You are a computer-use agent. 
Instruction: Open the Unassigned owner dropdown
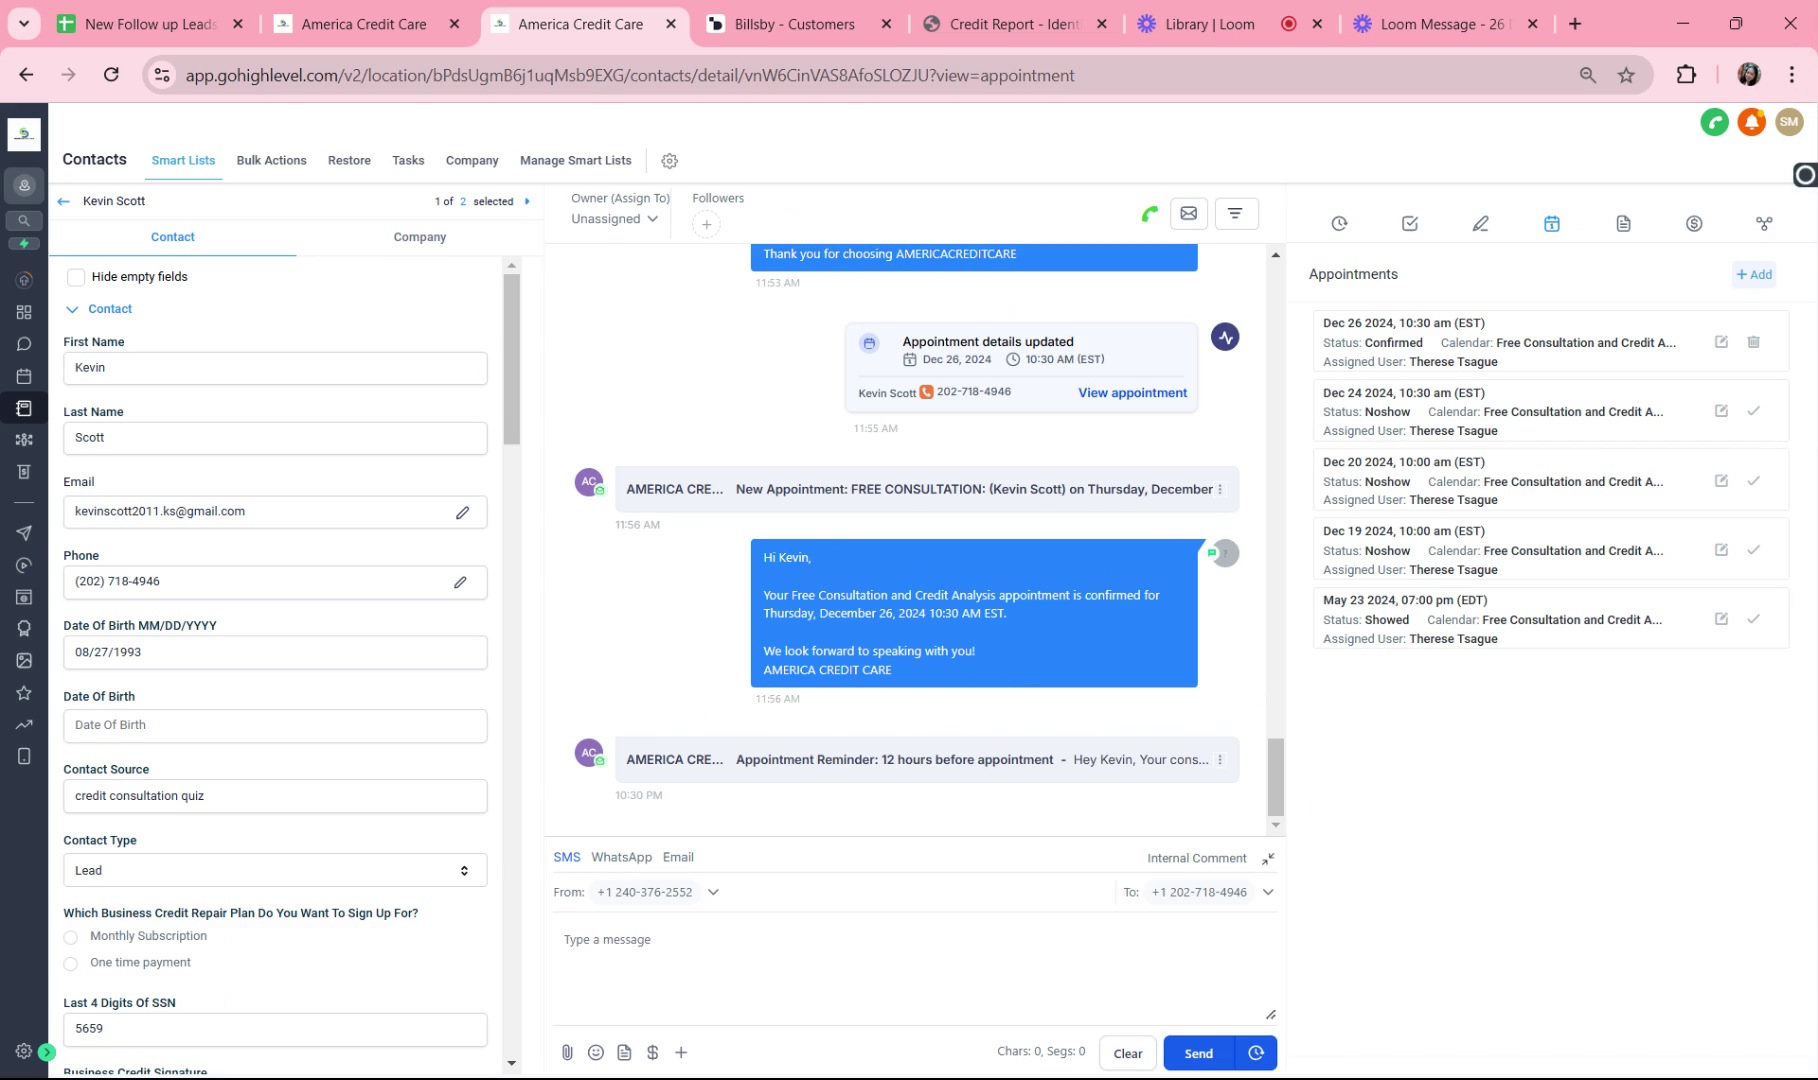click(615, 219)
